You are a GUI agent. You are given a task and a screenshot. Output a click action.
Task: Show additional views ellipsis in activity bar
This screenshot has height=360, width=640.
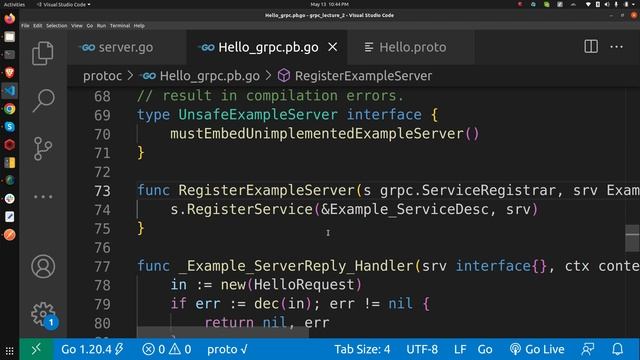click(x=43, y=197)
